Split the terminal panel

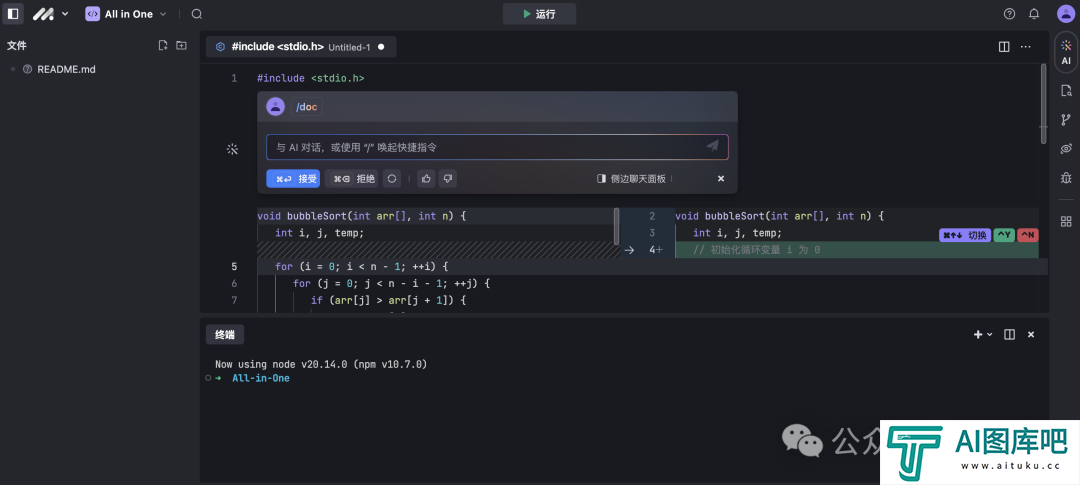[x=1010, y=334]
